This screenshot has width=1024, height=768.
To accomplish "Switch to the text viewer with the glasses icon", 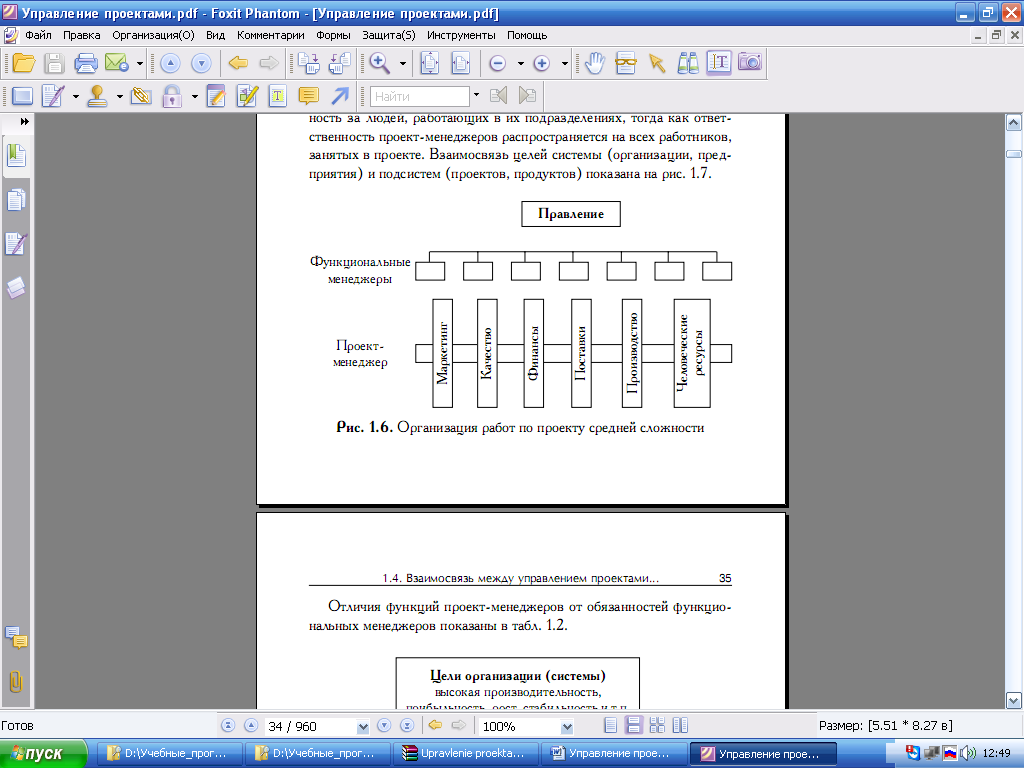I will click(x=626, y=63).
